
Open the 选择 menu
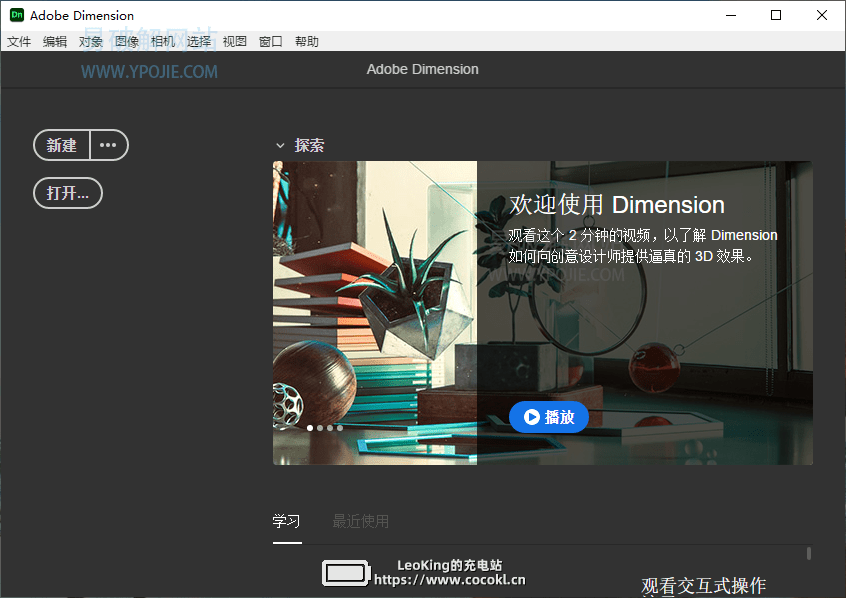[199, 42]
